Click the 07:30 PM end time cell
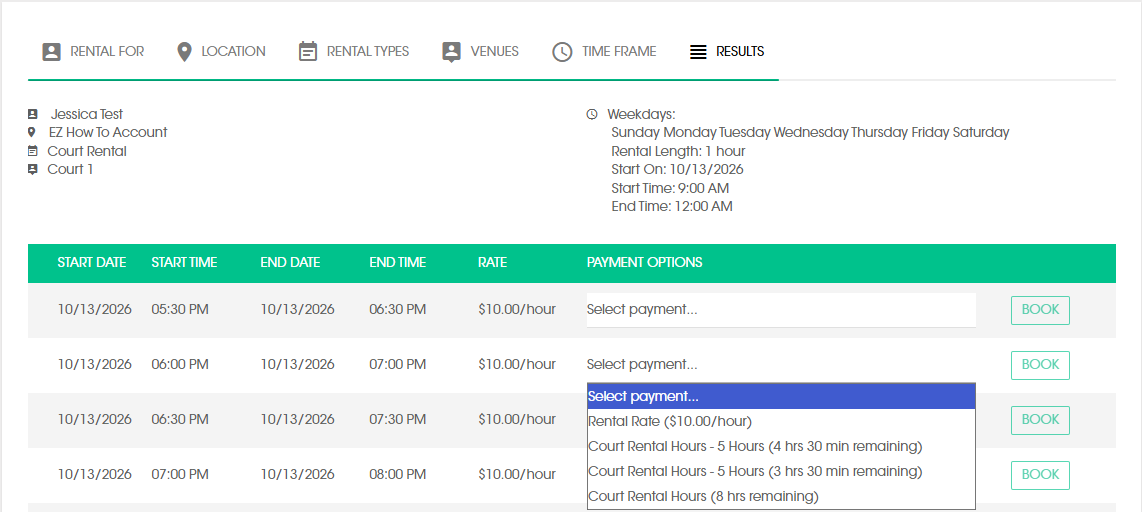 click(398, 420)
